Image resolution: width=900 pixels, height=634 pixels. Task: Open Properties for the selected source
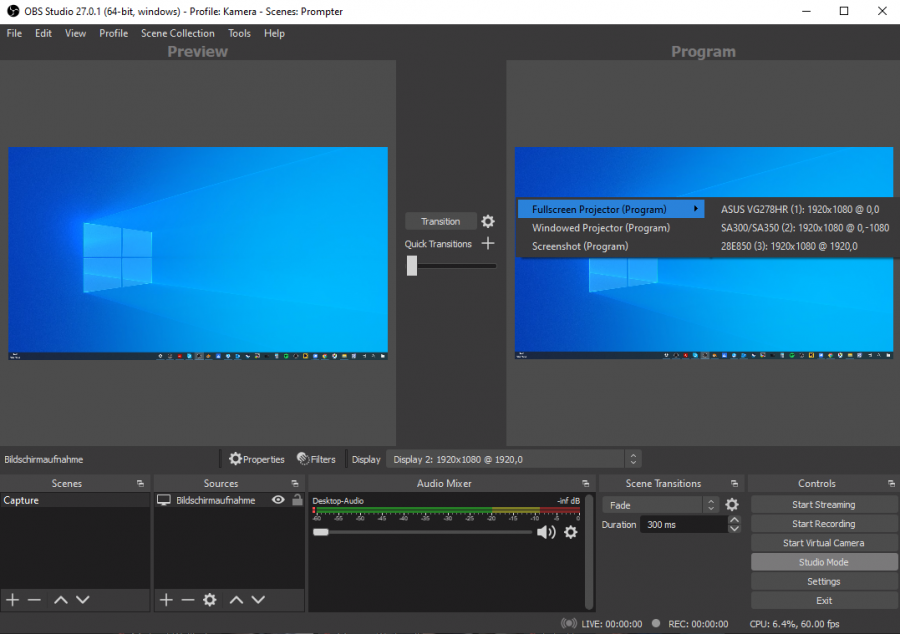click(x=257, y=459)
